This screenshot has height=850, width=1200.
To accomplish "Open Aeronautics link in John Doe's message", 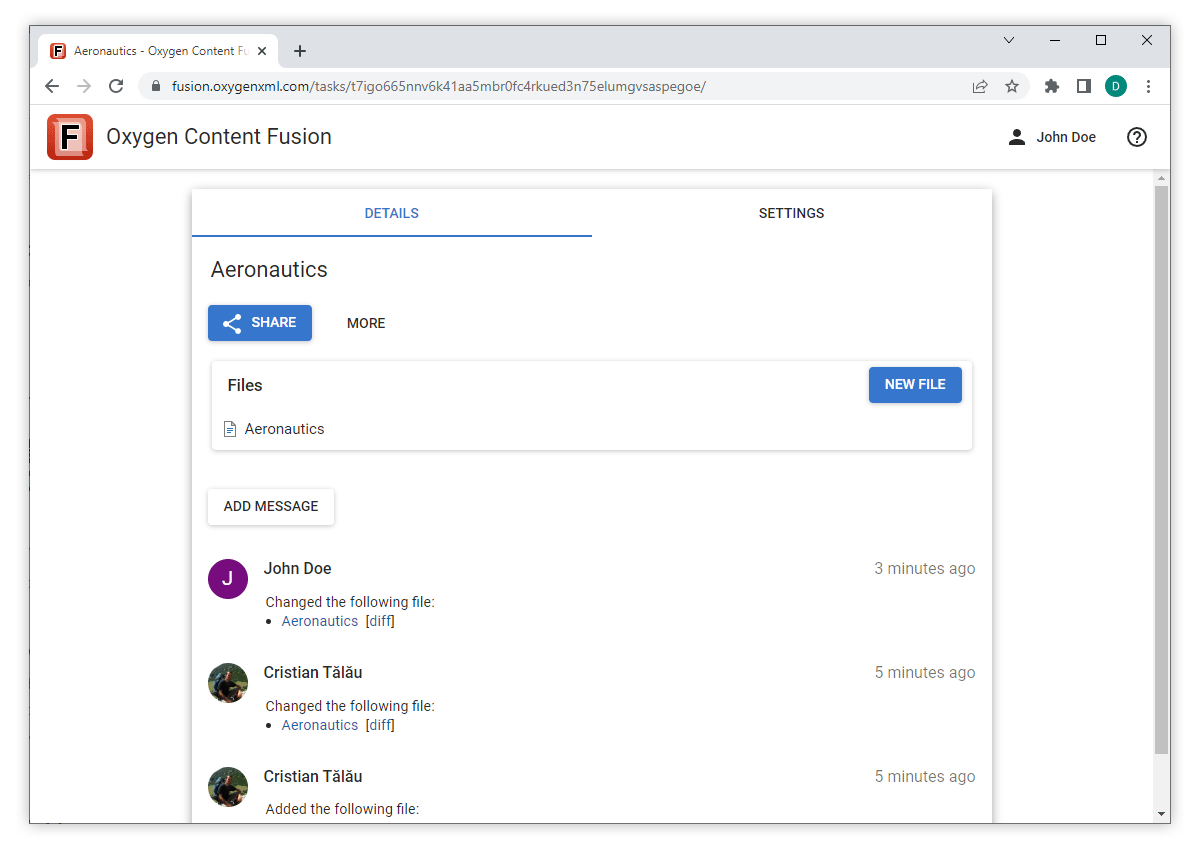I will [x=320, y=621].
